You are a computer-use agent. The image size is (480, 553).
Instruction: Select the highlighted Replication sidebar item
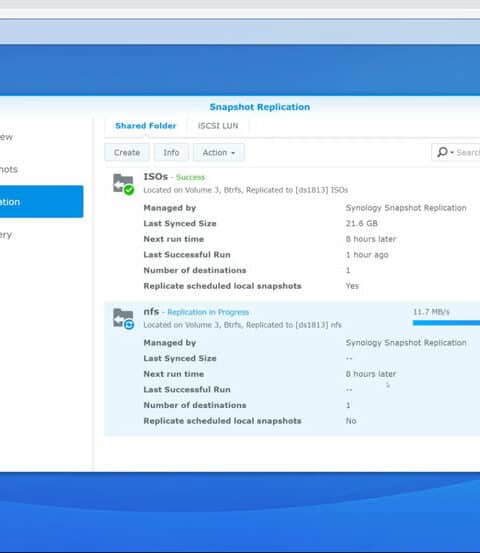(42, 201)
